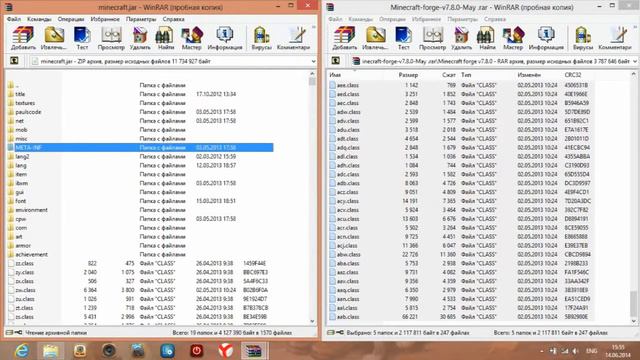Image resolution: width=640 pixels, height=360 pixels.
Task: Click Удалить icon in minecraft.jar window
Action: [x=140, y=38]
